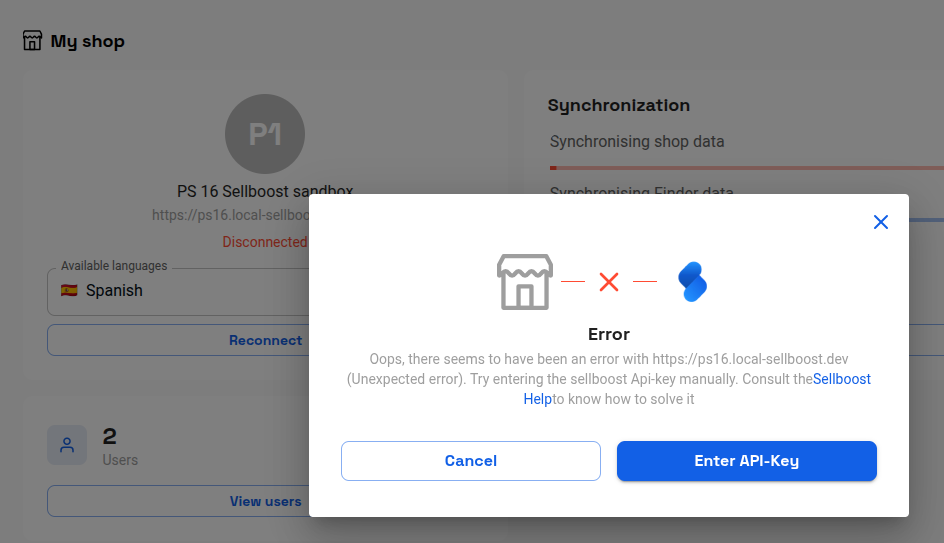Open the Sellboost Help link
The width and height of the screenshot is (944, 543).
842,379
